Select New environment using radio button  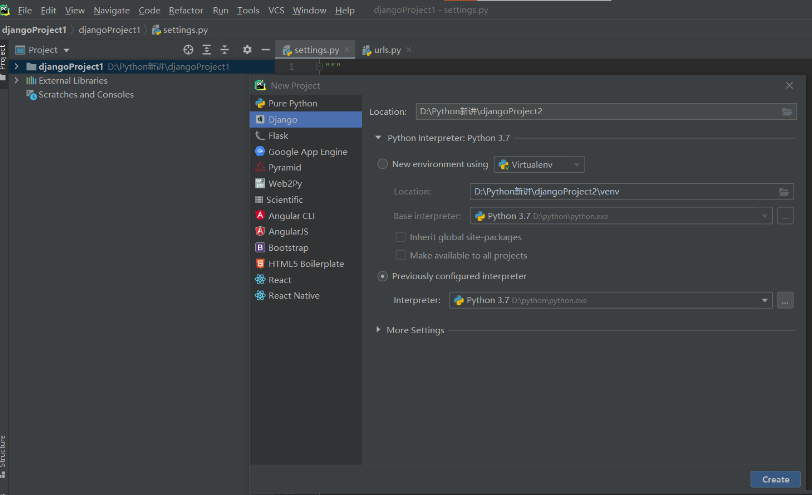pyautogui.click(x=382, y=164)
